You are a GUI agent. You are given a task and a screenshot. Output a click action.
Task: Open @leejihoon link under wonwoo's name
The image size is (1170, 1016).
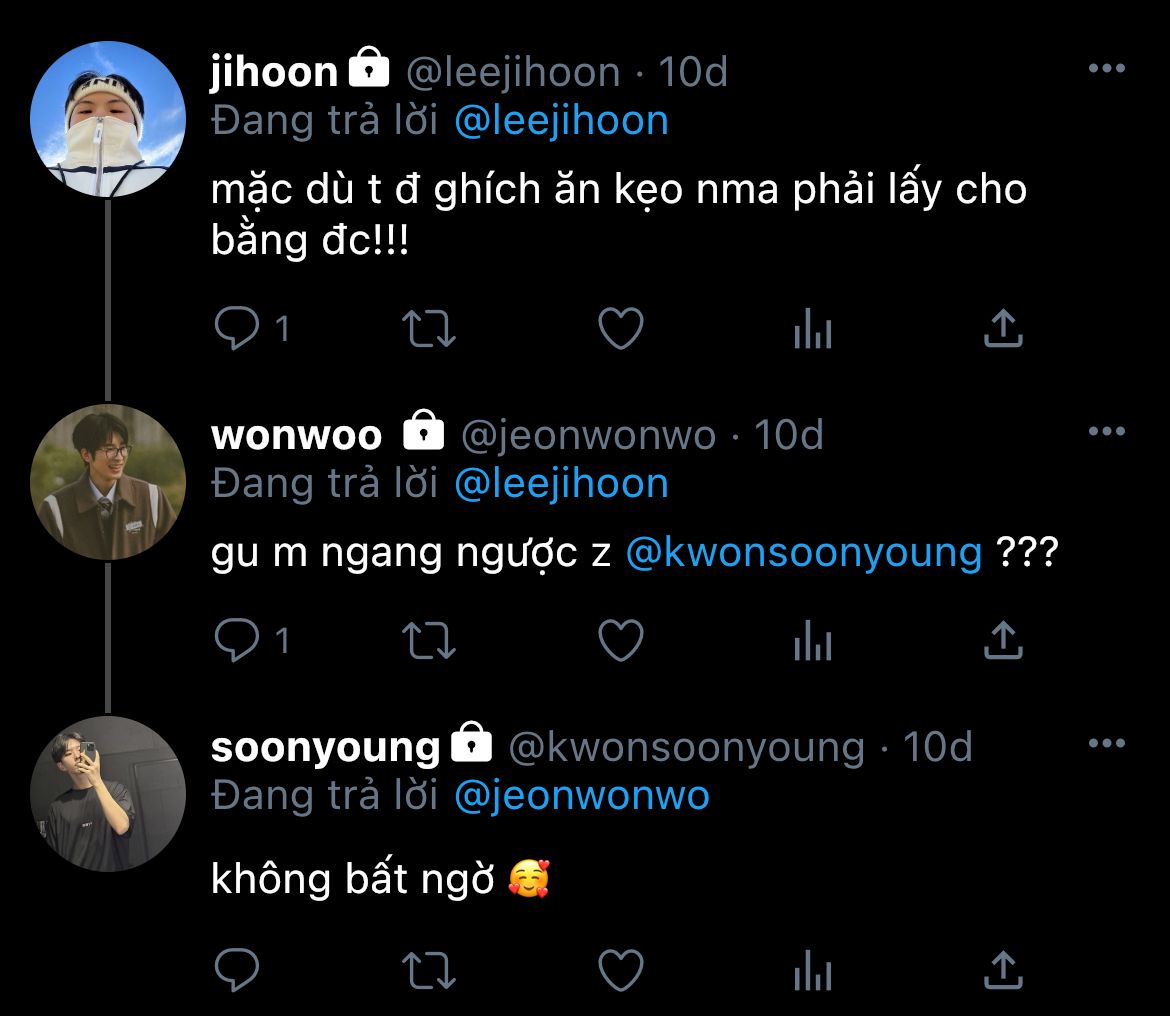[561, 484]
